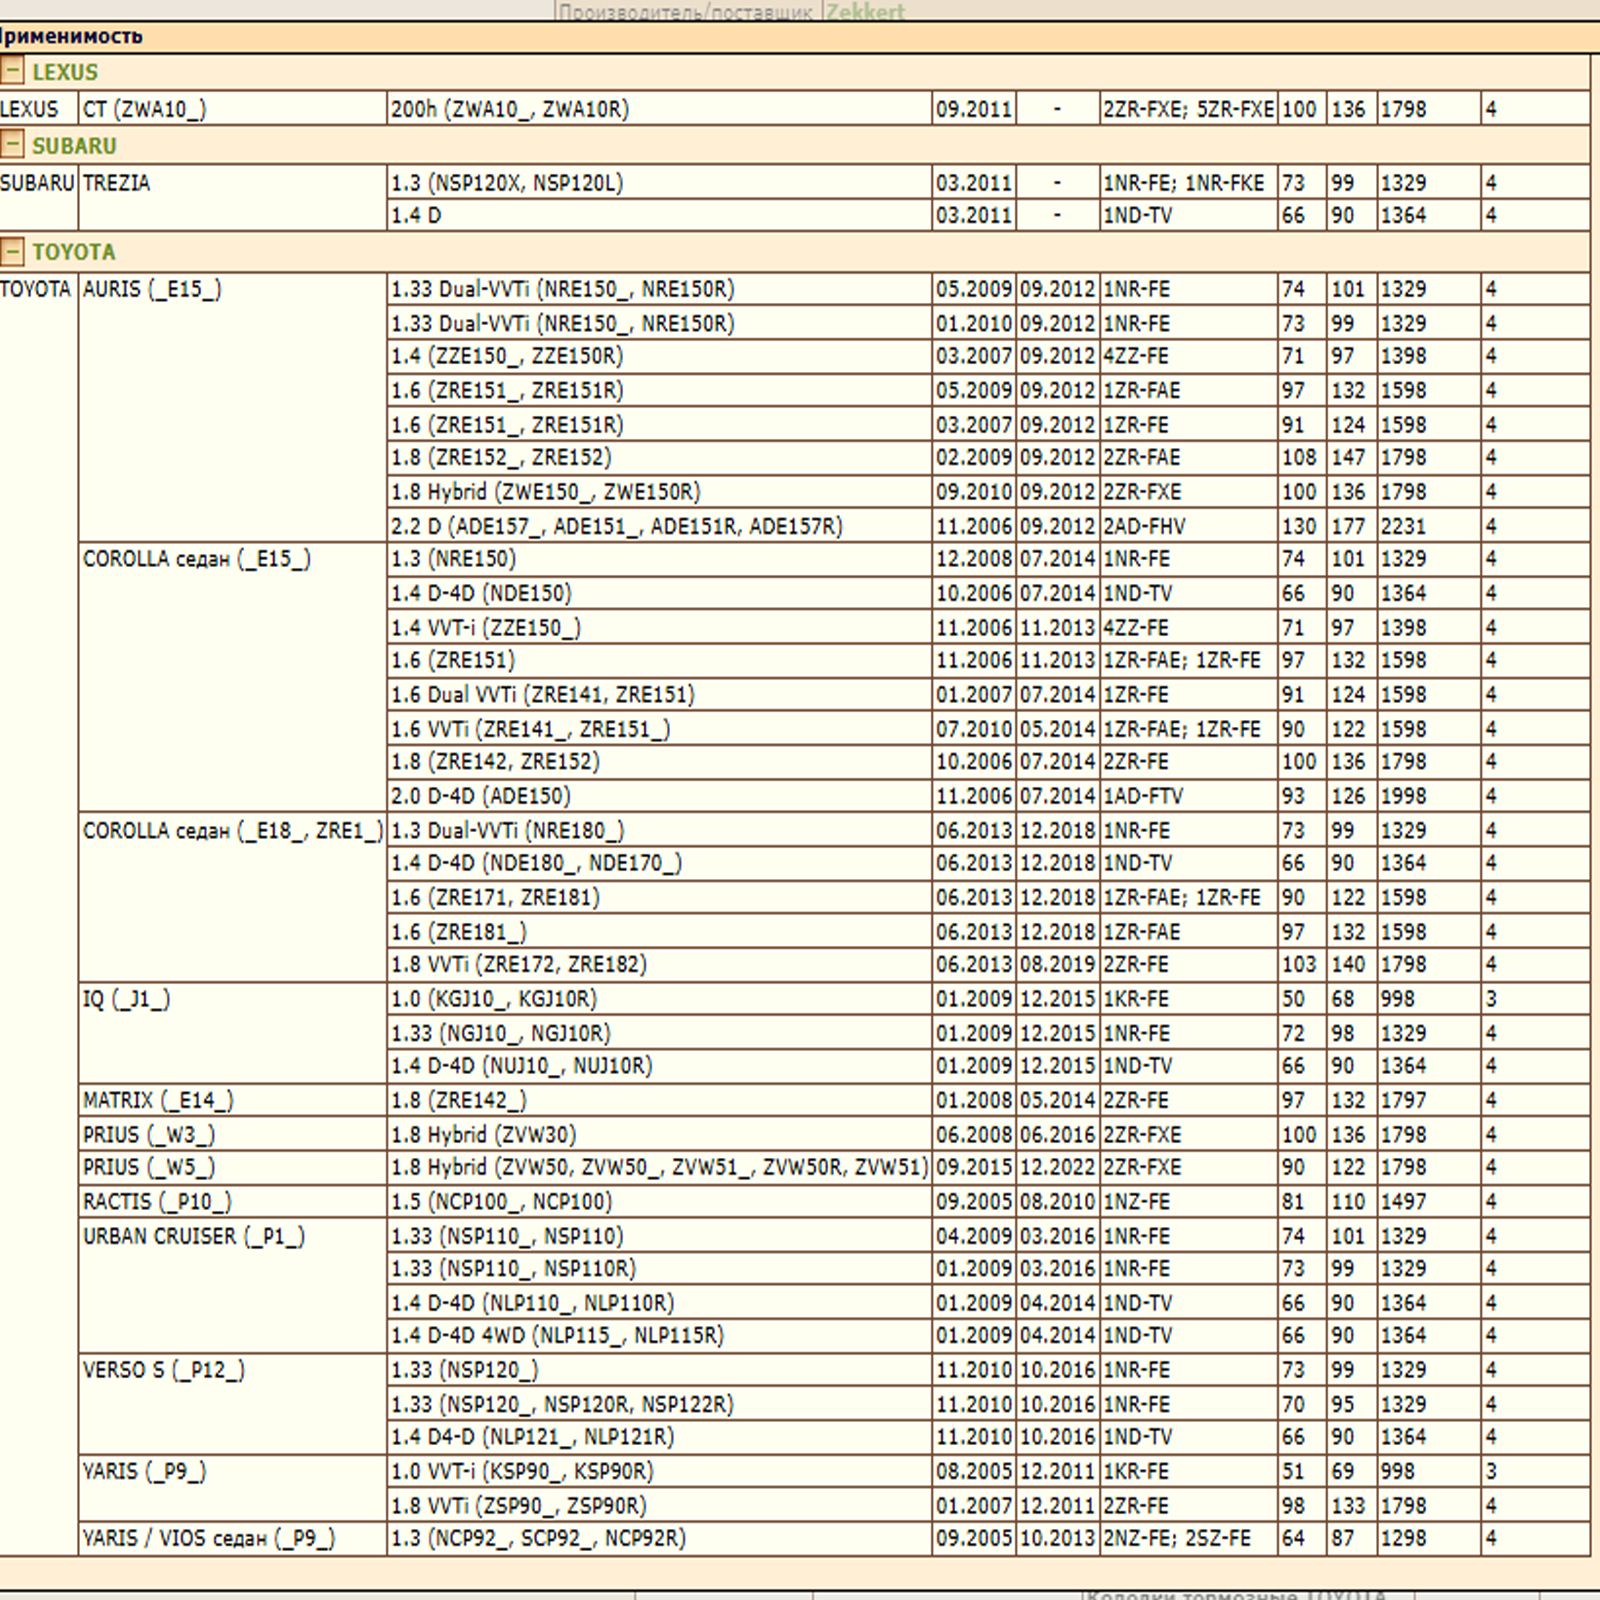This screenshot has height=1600, width=1600.
Task: Select the CT (ZWA10_) model cell
Action: (144, 109)
